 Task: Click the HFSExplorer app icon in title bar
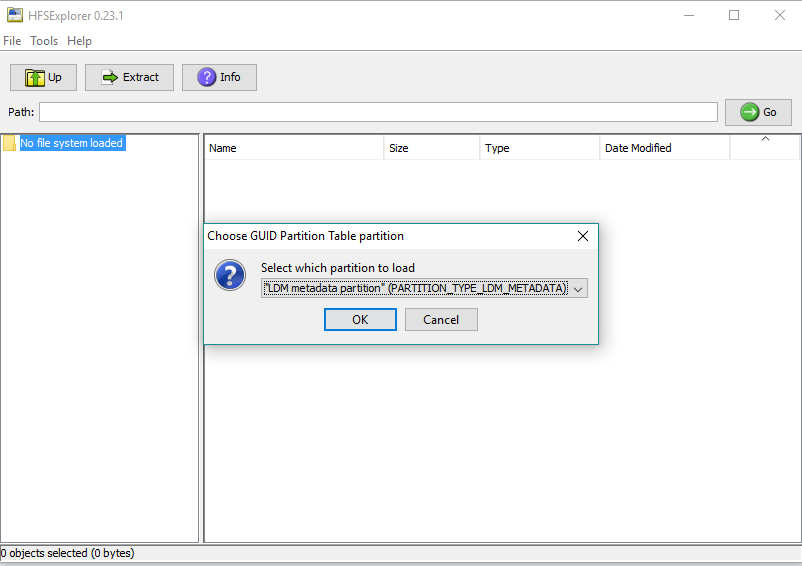[x=14, y=15]
